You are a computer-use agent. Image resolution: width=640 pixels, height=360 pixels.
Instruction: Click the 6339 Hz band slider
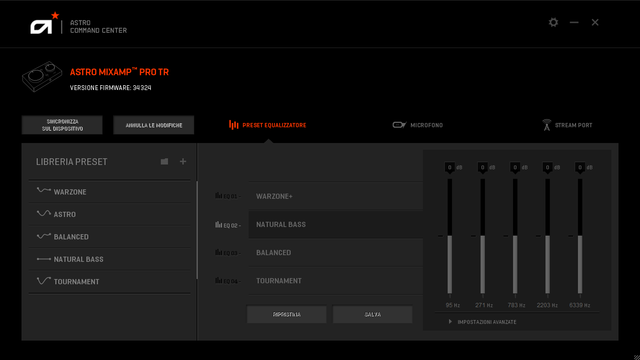pos(580,236)
